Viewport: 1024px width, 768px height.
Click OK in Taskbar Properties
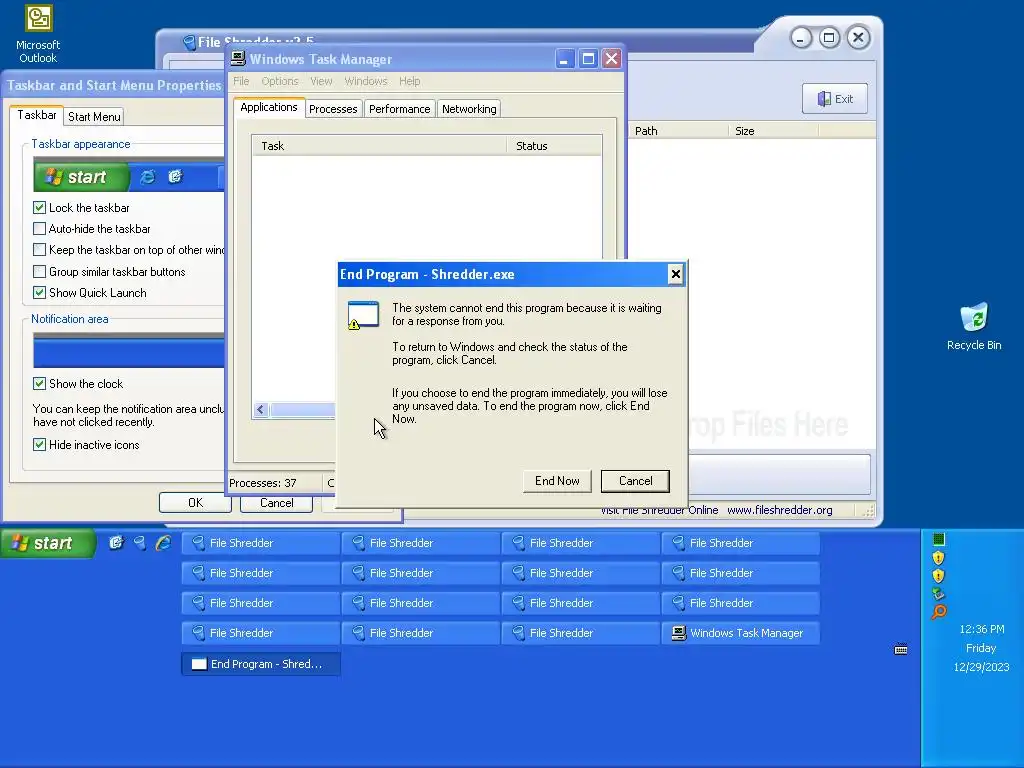coord(195,503)
